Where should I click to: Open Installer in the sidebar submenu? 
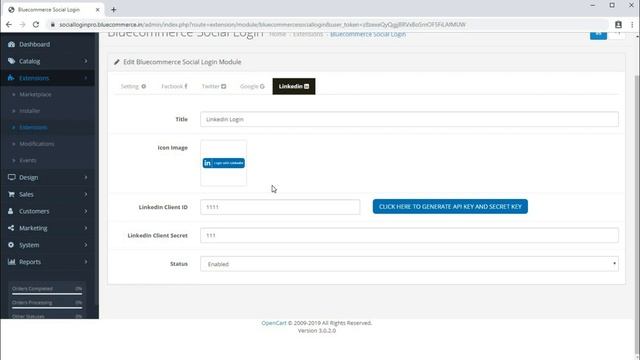click(x=29, y=111)
